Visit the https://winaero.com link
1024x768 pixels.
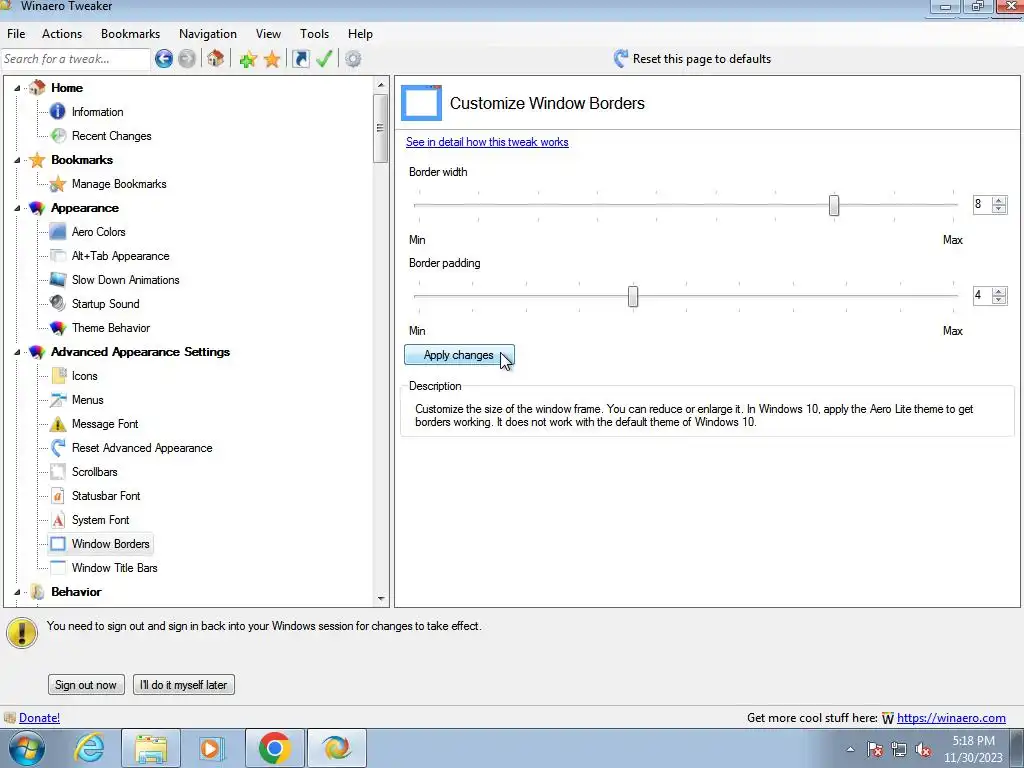coord(951,718)
